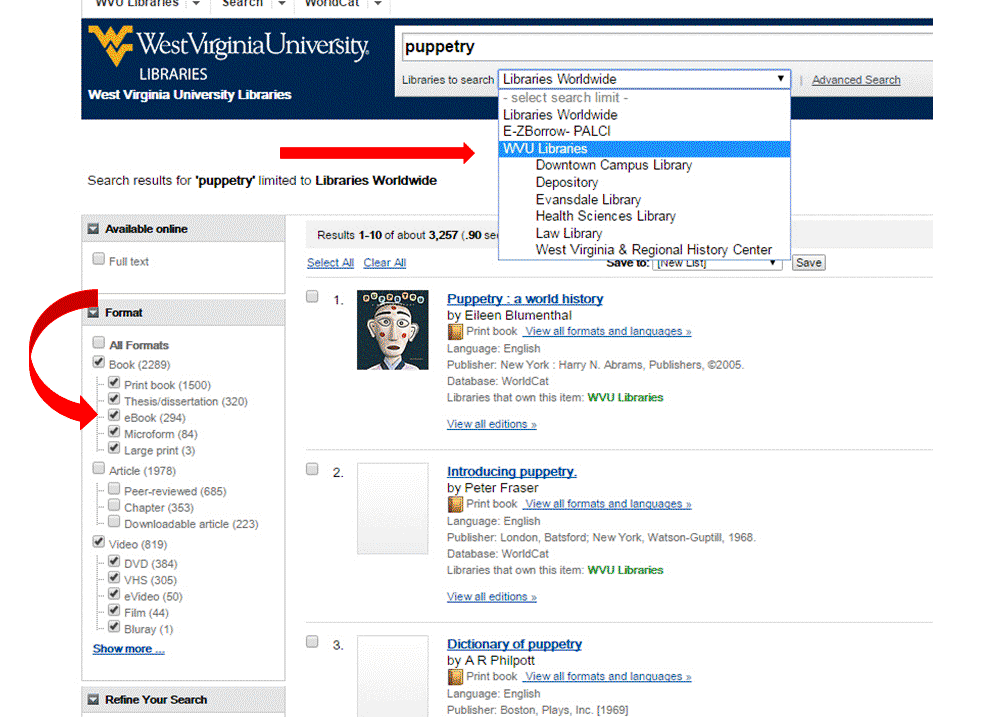Click the Advanced Search link
Viewport: 991px width, 717px height.
pyautogui.click(x=856, y=80)
